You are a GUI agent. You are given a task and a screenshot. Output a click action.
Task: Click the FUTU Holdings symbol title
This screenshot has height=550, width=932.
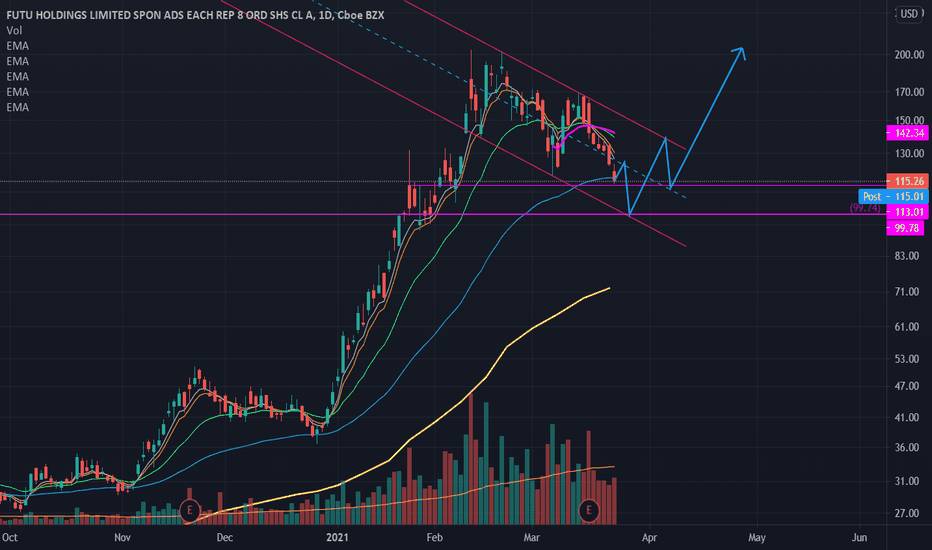[195, 15]
